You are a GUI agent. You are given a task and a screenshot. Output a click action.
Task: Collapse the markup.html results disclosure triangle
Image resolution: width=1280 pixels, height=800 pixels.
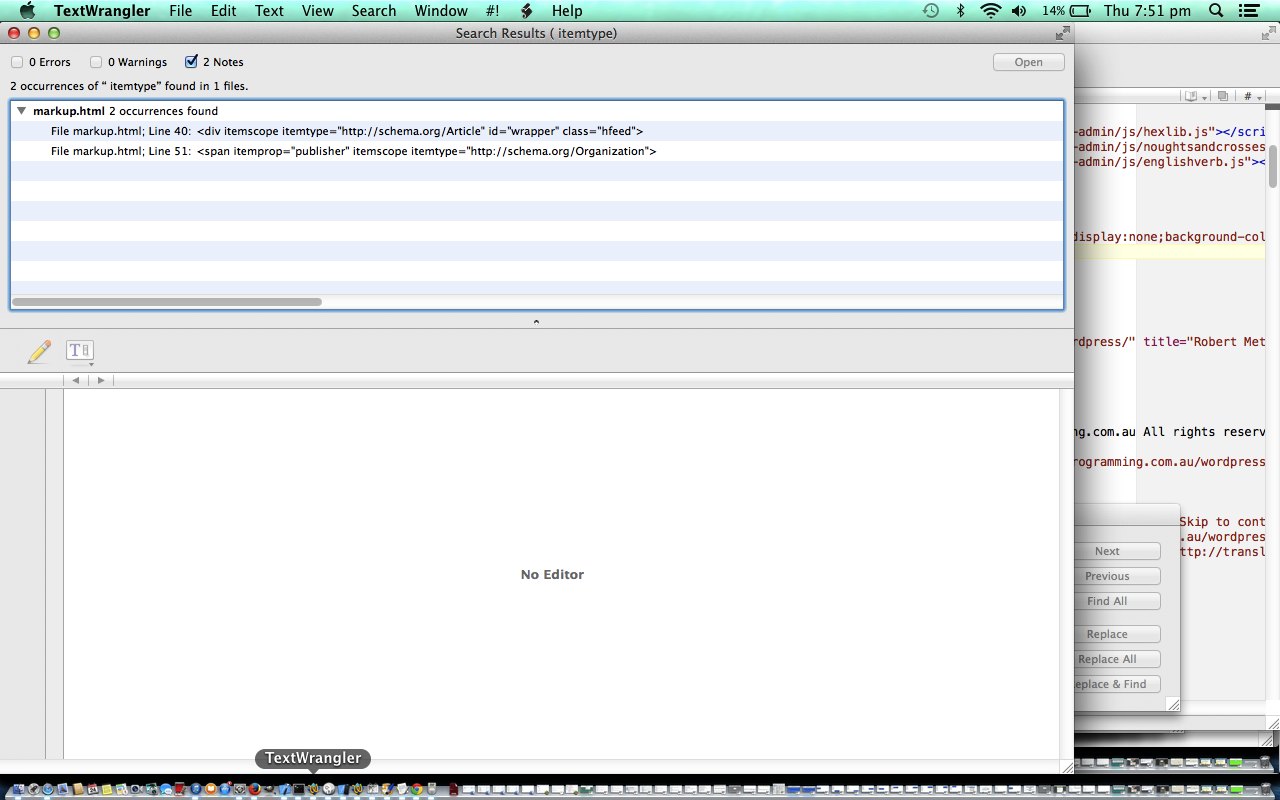[21, 111]
